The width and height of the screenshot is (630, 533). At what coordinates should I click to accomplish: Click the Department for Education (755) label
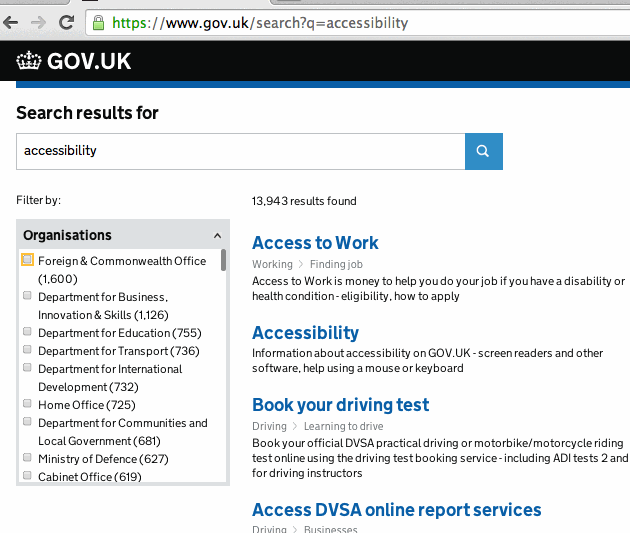(x=120, y=333)
